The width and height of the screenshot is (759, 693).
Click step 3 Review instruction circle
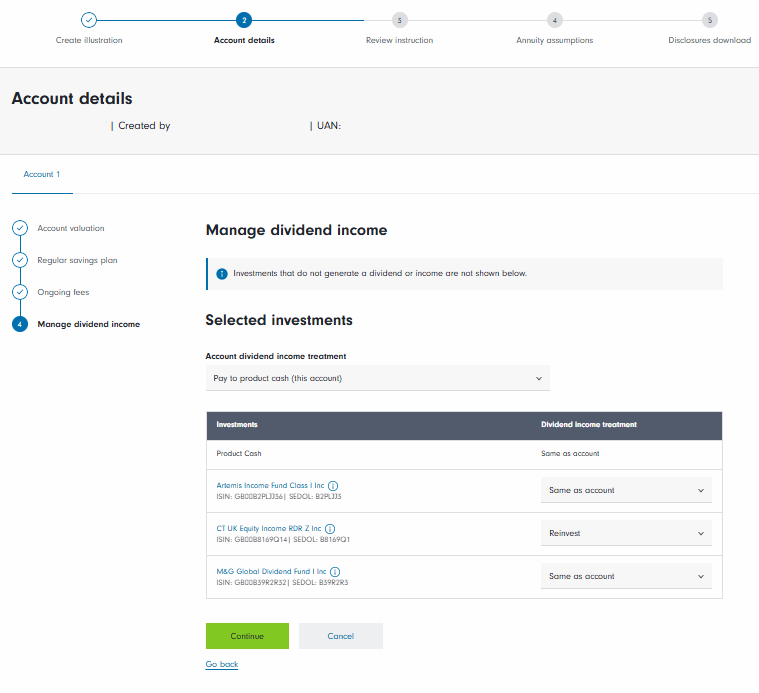click(x=399, y=20)
